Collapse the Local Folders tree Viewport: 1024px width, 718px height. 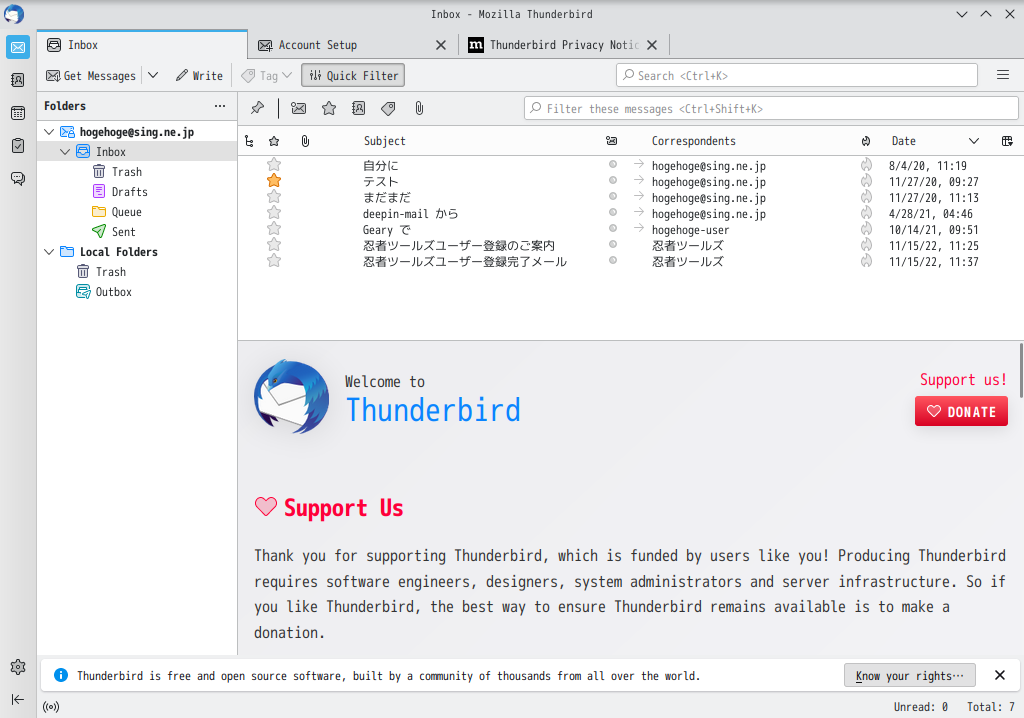tap(49, 252)
